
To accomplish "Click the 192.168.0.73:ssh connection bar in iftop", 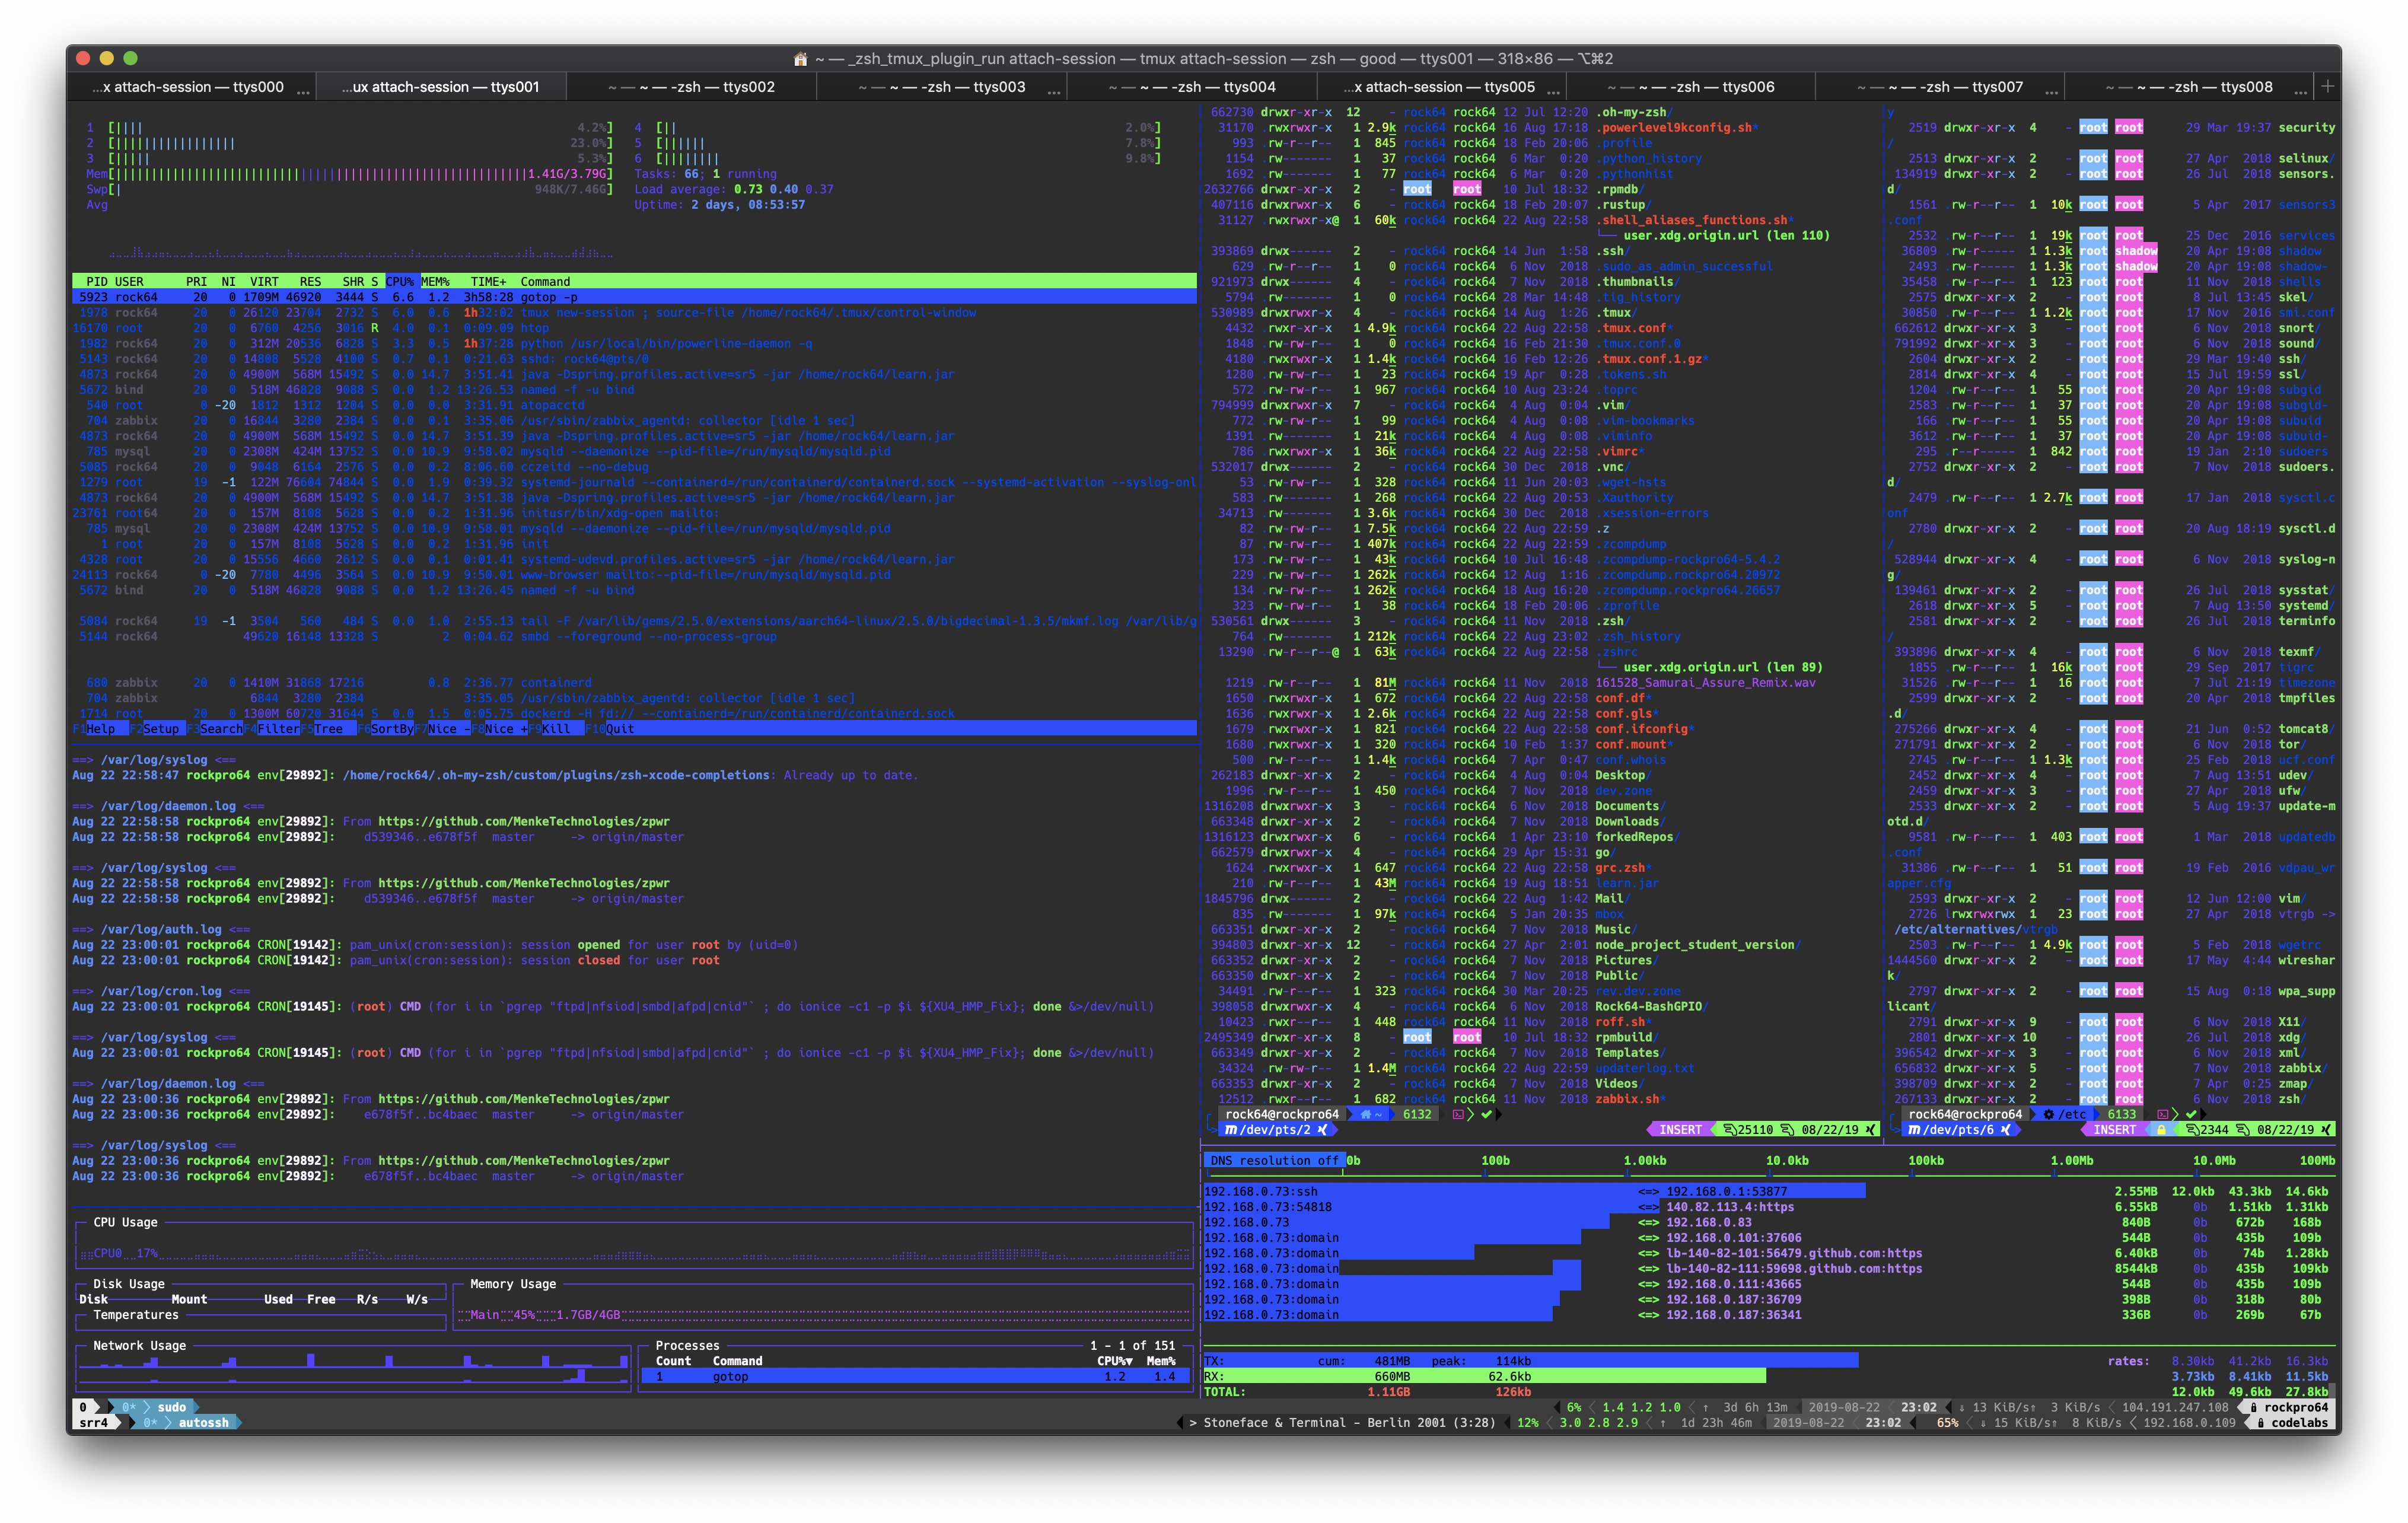I will click(x=1534, y=1192).
